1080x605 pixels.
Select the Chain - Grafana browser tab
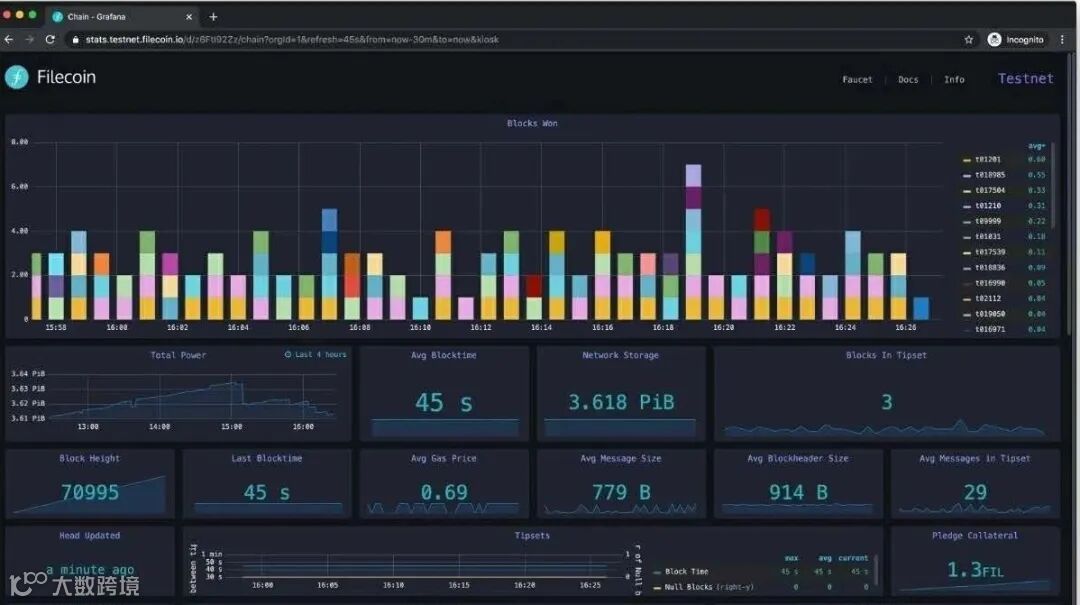click(123, 17)
